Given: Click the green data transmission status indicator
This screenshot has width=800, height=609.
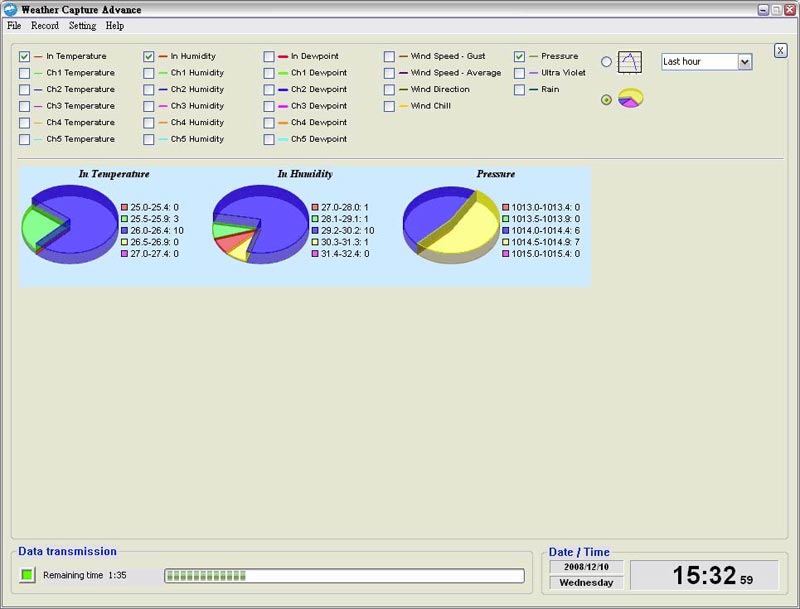Looking at the screenshot, I should (x=27, y=575).
